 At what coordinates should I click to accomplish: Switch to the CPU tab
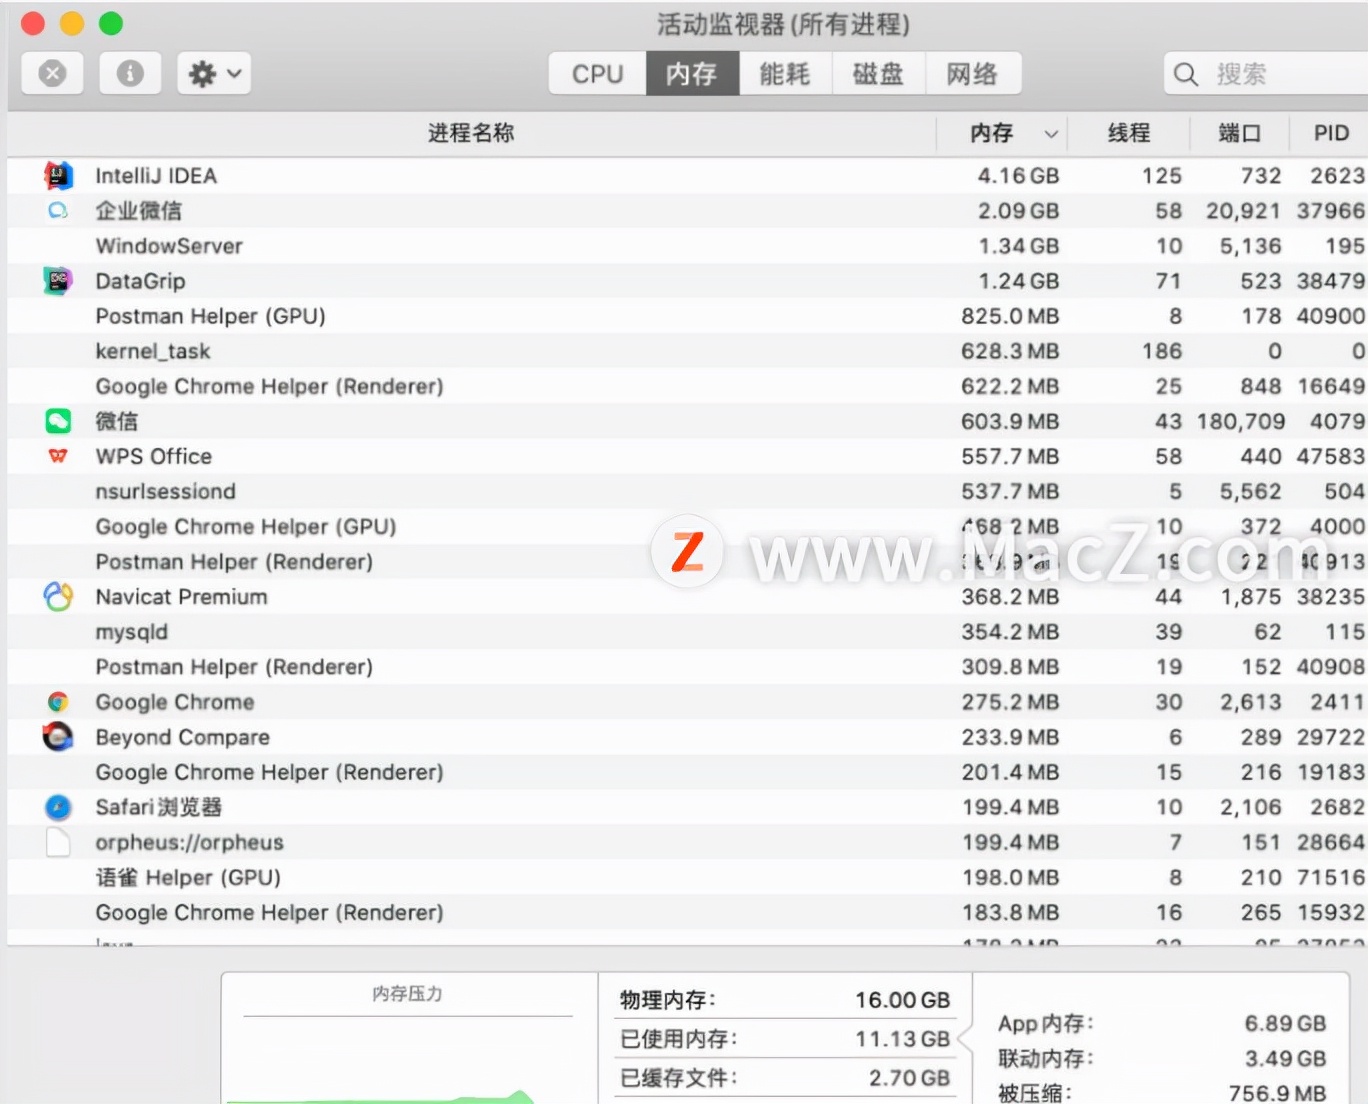596,72
